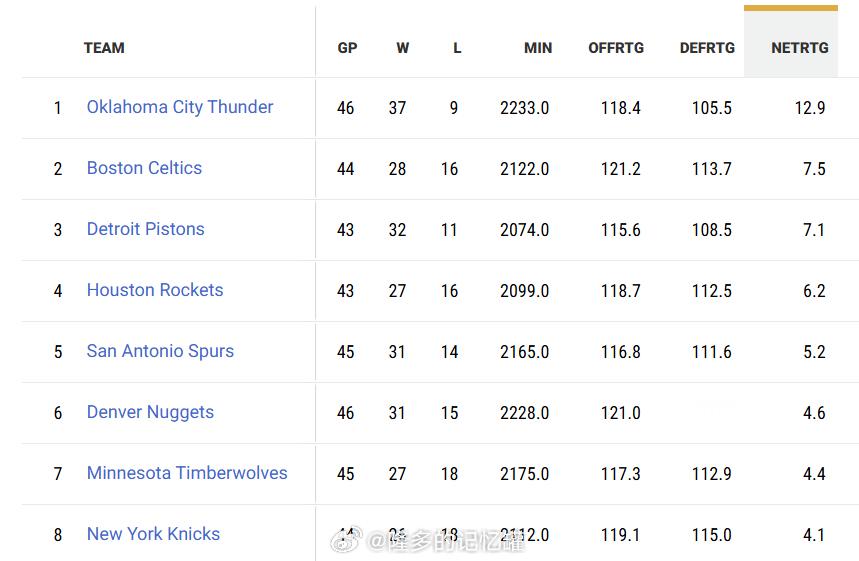859x561 pixels.
Task: Sort table by OFFRTG column header
Action: [x=616, y=47]
